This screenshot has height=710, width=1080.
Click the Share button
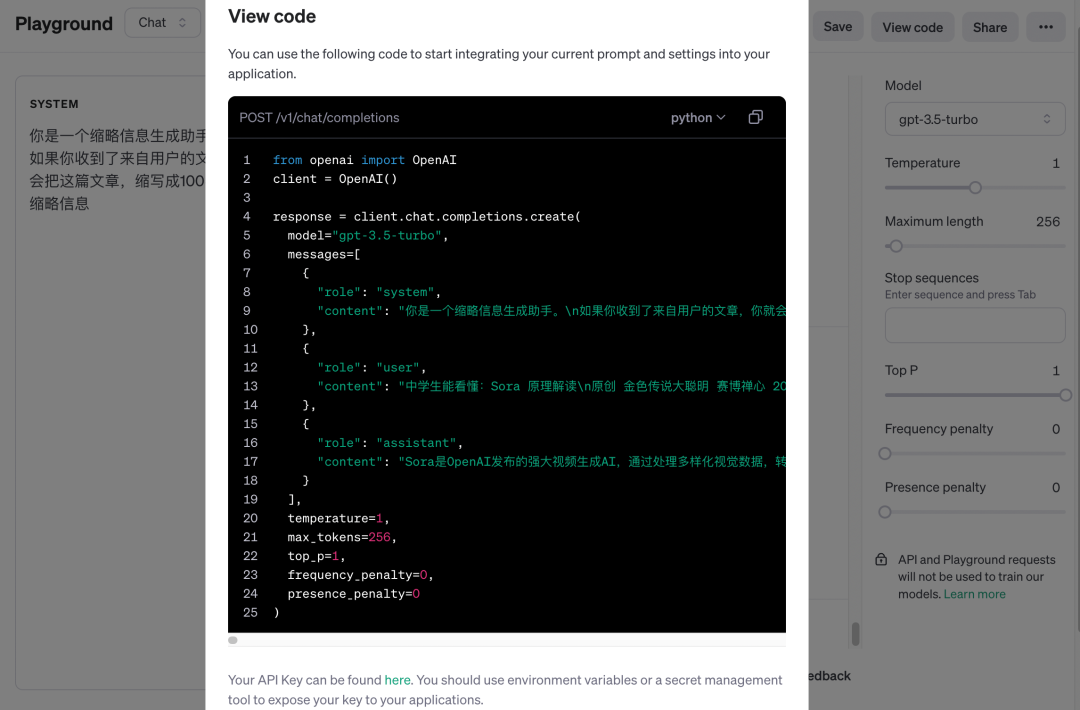[989, 27]
